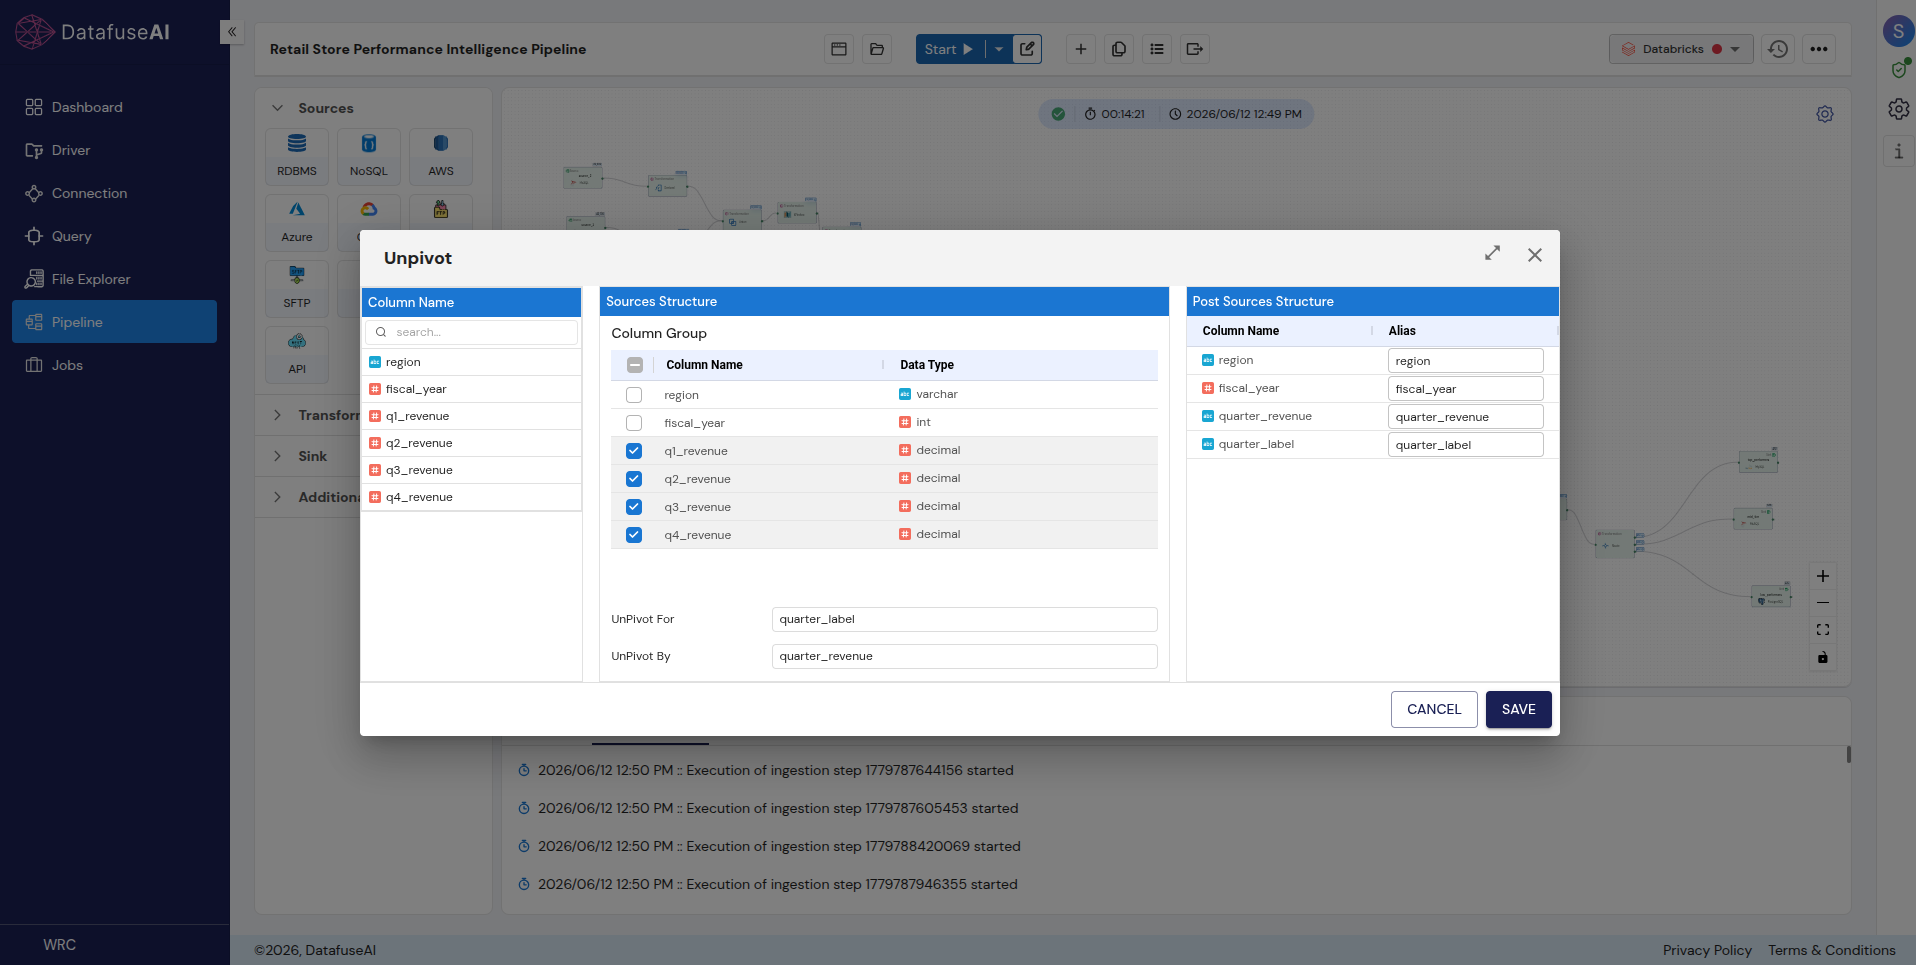Open Query in the sidebar
This screenshot has width=1916, height=965.
[x=114, y=236]
